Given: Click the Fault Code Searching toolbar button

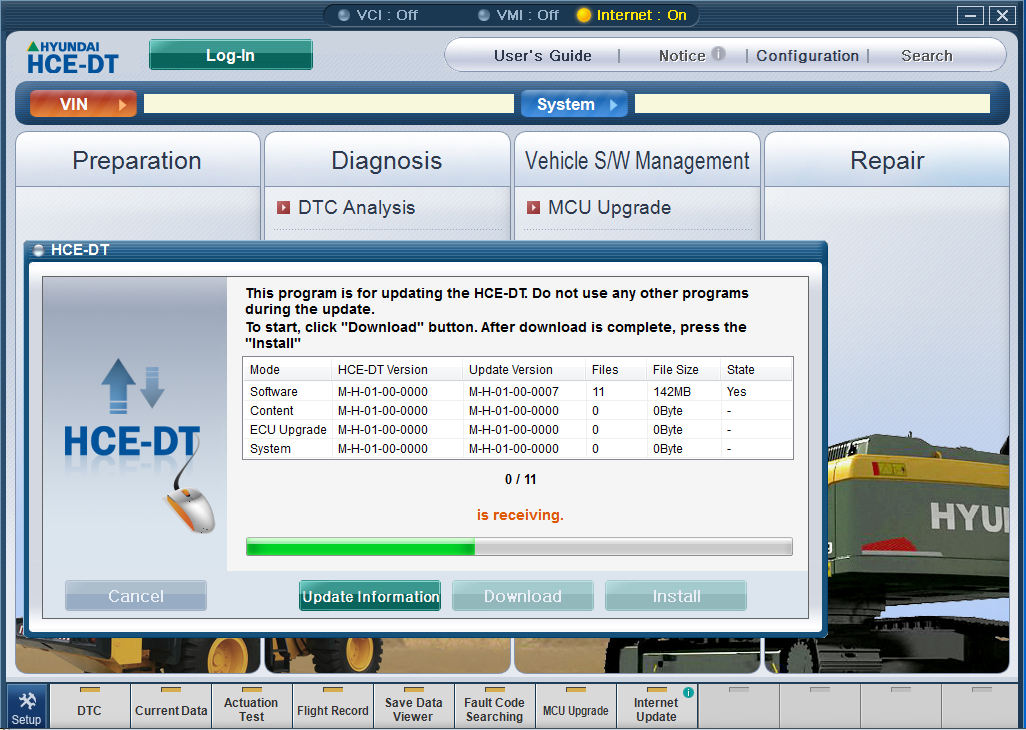Looking at the screenshot, I should pos(494,706).
